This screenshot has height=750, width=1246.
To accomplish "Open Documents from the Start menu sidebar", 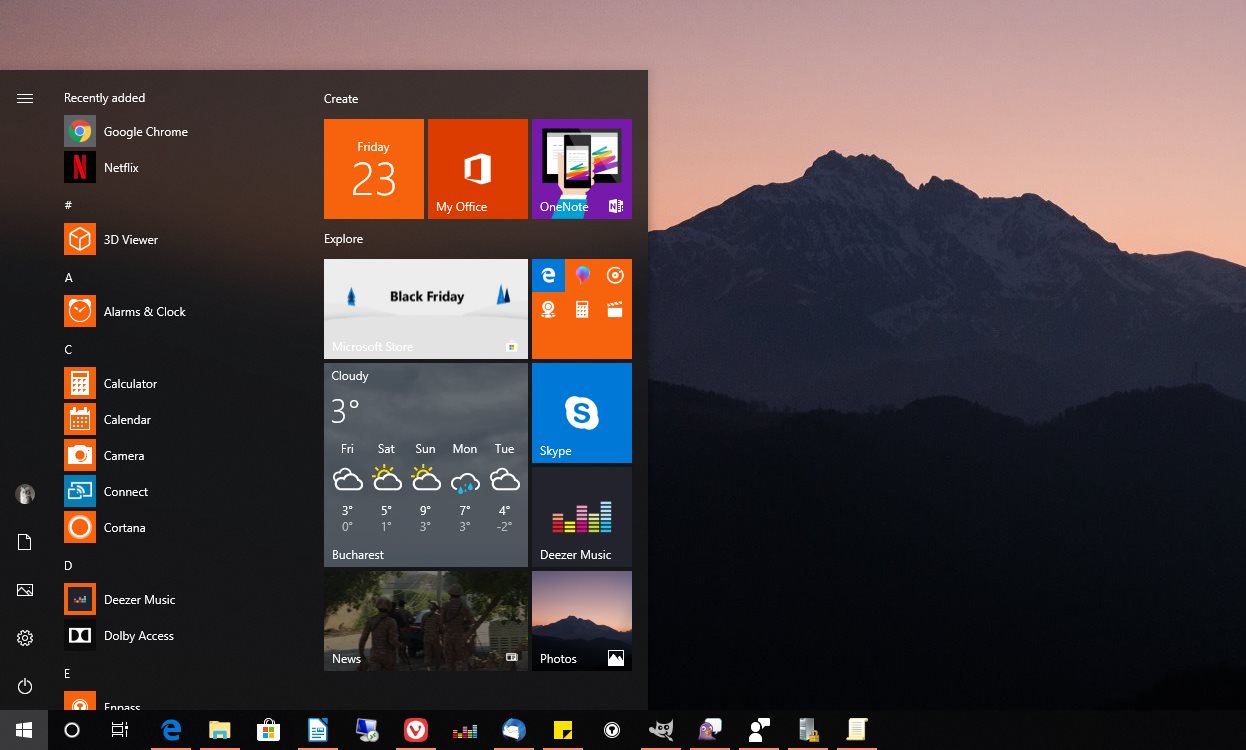I will pyautogui.click(x=24, y=541).
